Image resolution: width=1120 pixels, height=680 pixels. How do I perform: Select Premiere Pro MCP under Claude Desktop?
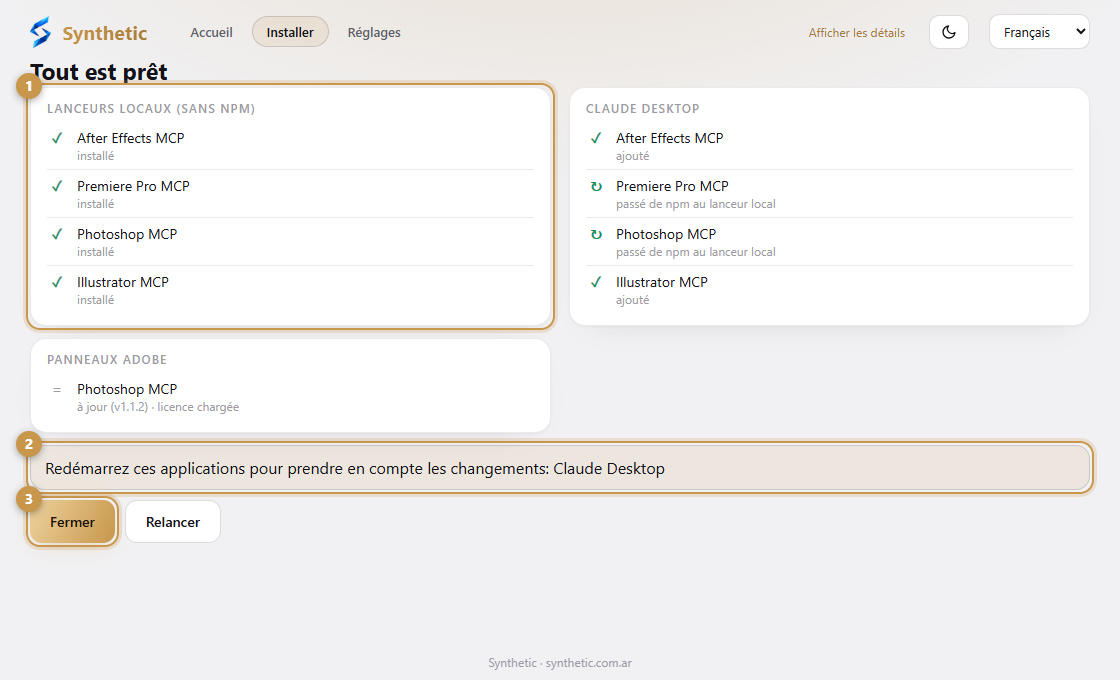coord(673,186)
